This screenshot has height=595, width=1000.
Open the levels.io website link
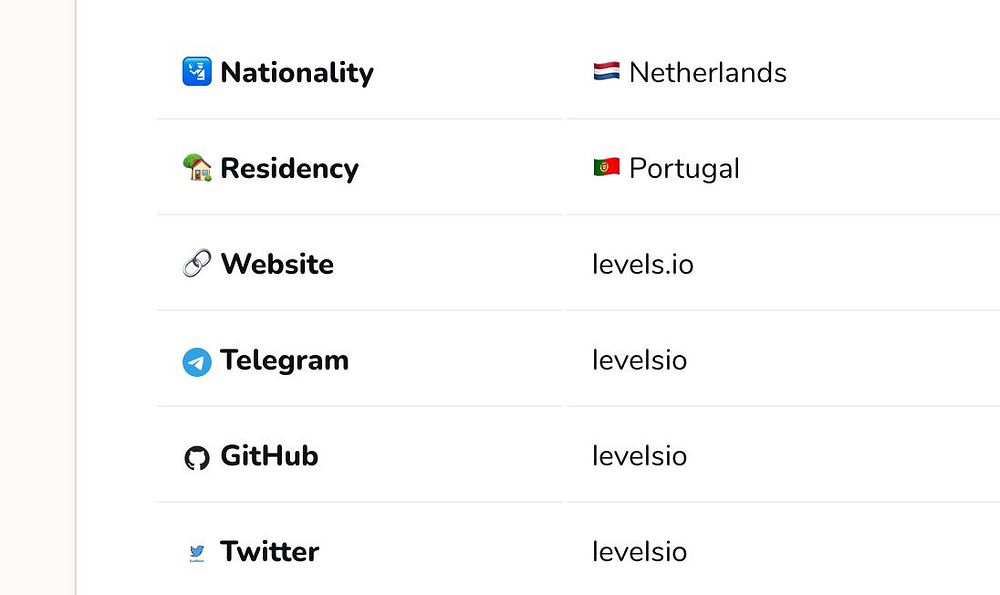(x=642, y=264)
